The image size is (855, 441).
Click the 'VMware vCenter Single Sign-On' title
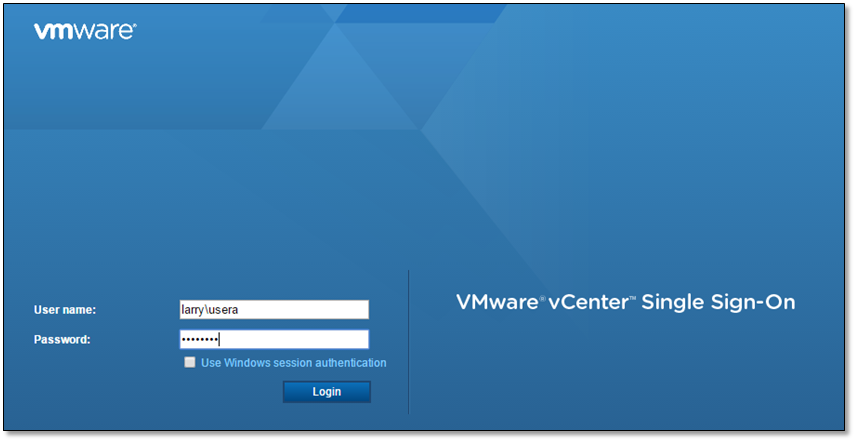point(625,301)
